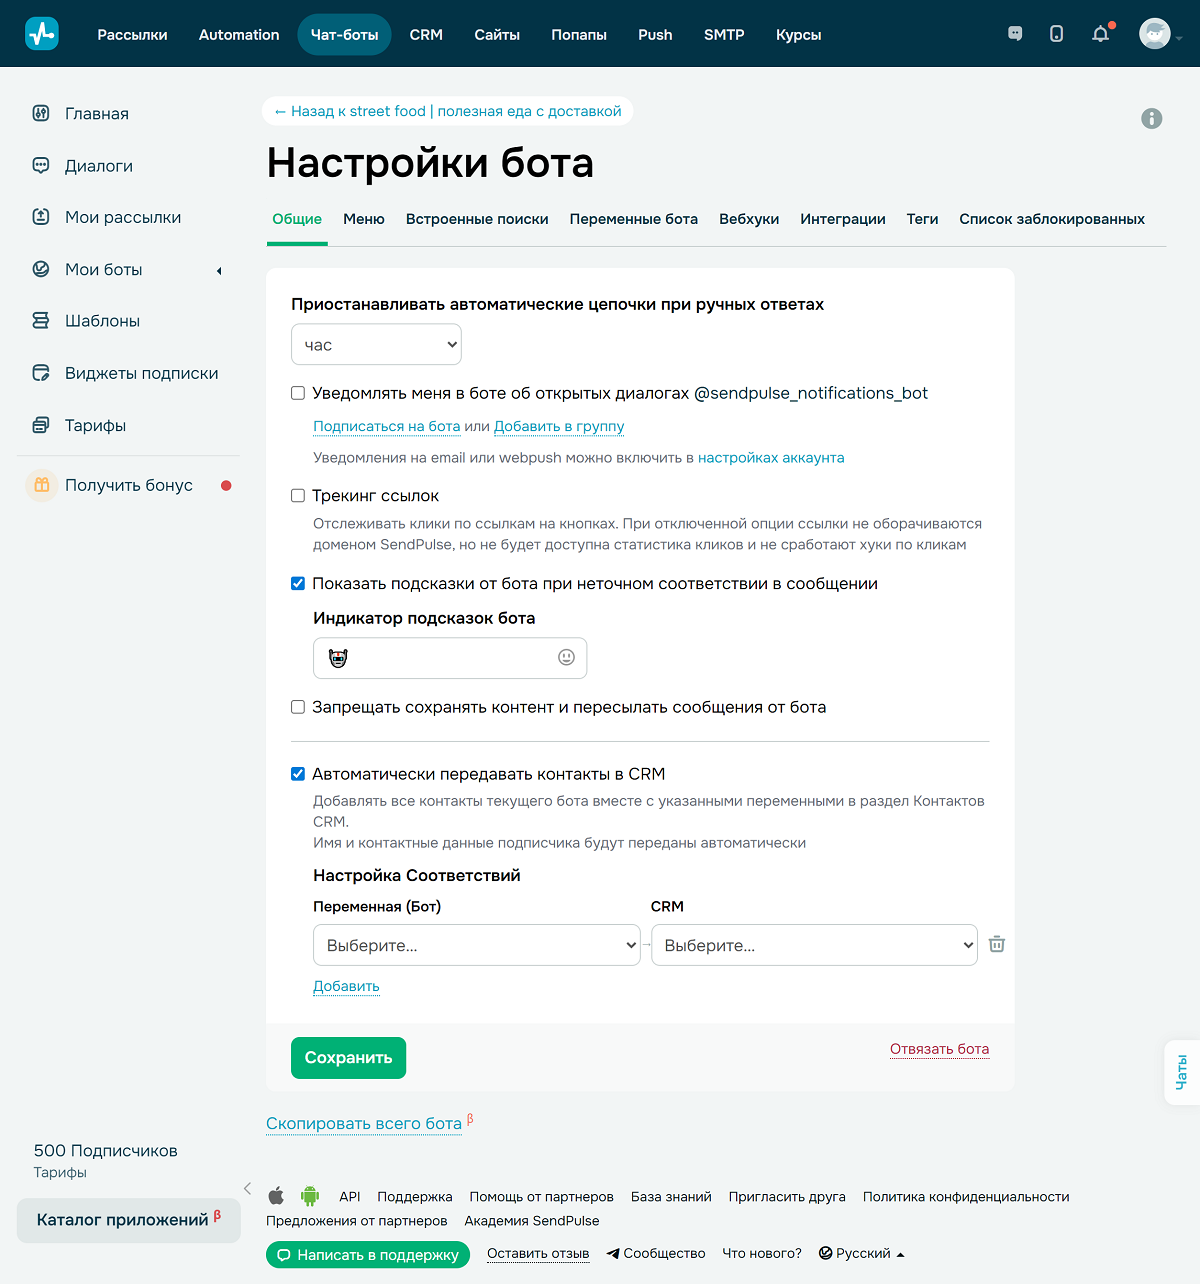Open notifications via the bell icon
Screen dimensions: 1200x1284
pyautogui.click(x=1100, y=33)
